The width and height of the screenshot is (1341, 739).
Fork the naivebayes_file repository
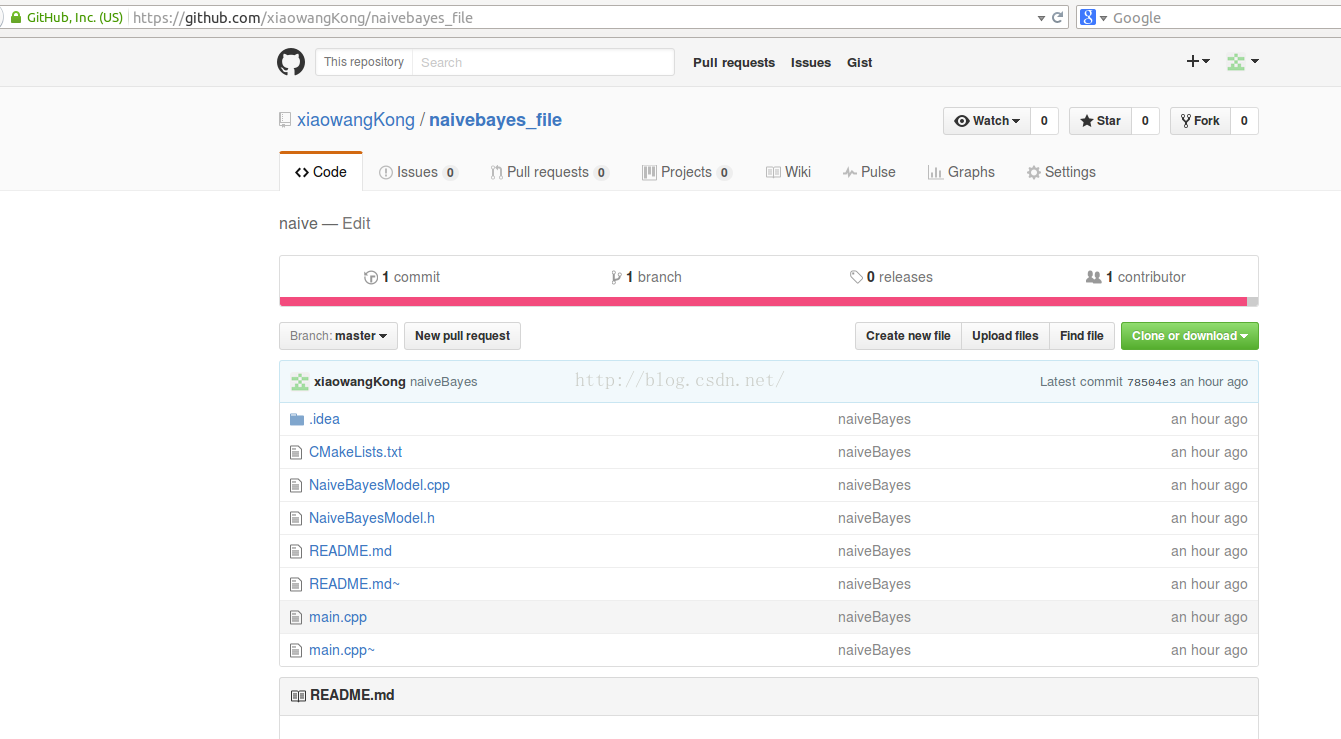(x=1200, y=121)
